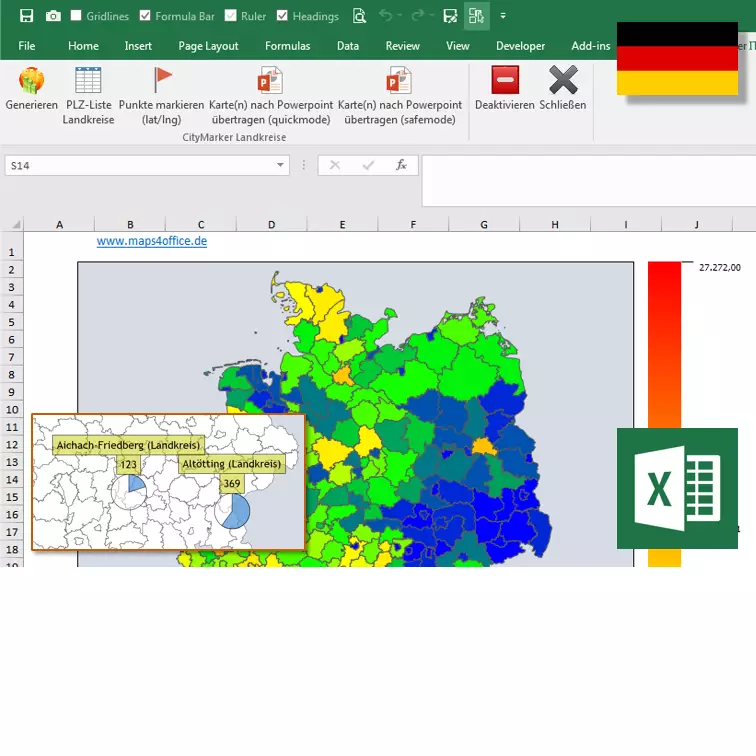Switch to the Page Layout tab

[x=208, y=46]
